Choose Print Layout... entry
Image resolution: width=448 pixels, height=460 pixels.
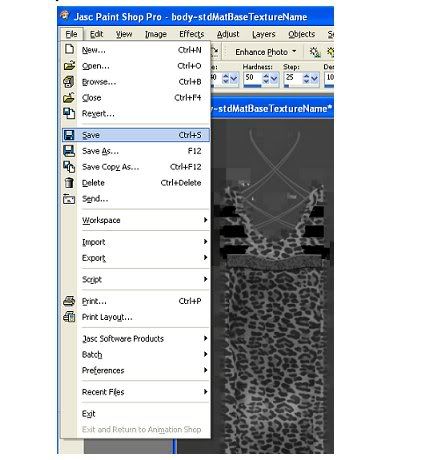pyautogui.click(x=136, y=317)
